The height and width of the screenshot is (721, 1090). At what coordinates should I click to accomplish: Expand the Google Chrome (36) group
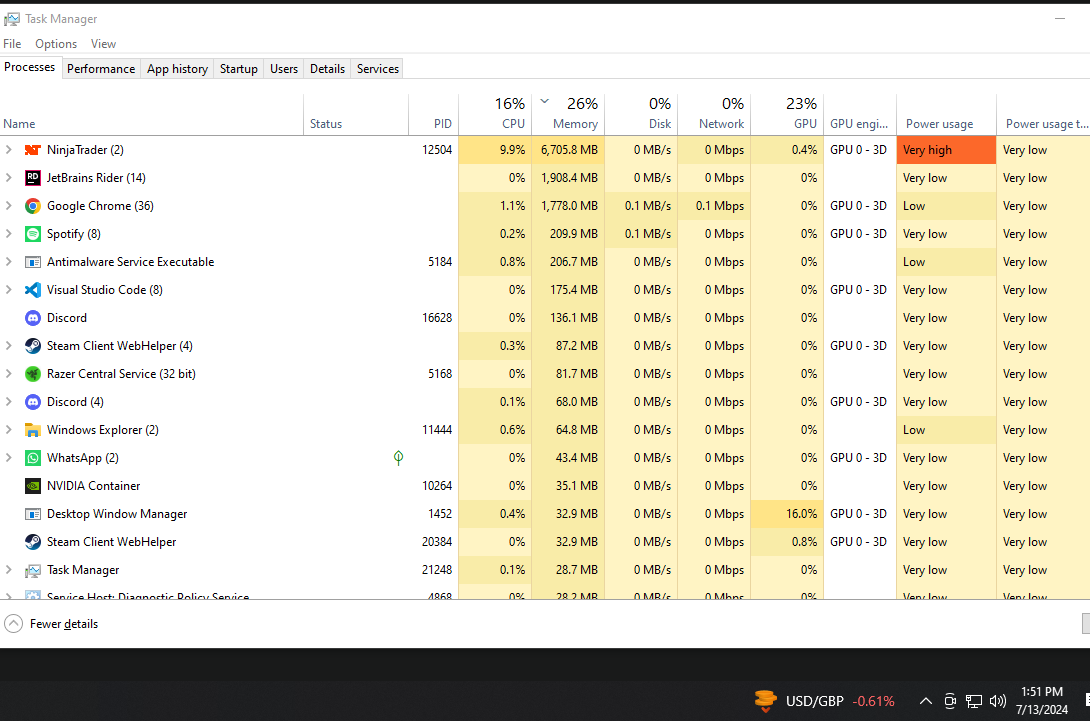[9, 206]
